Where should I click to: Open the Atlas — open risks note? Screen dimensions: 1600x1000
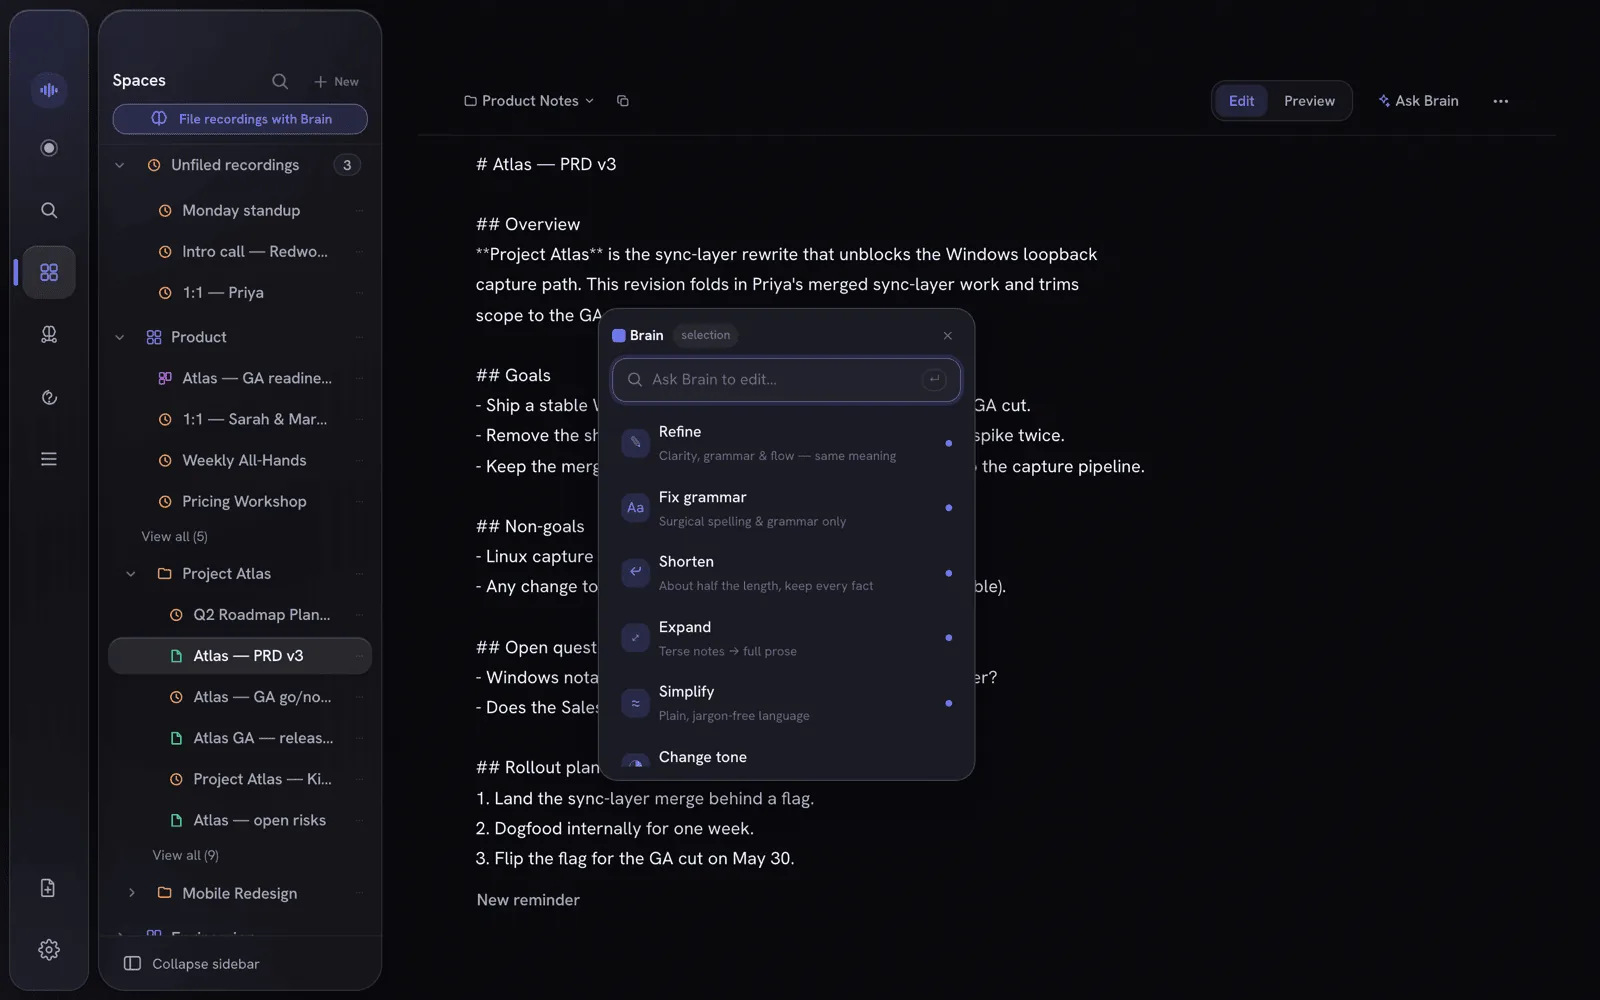240,821
